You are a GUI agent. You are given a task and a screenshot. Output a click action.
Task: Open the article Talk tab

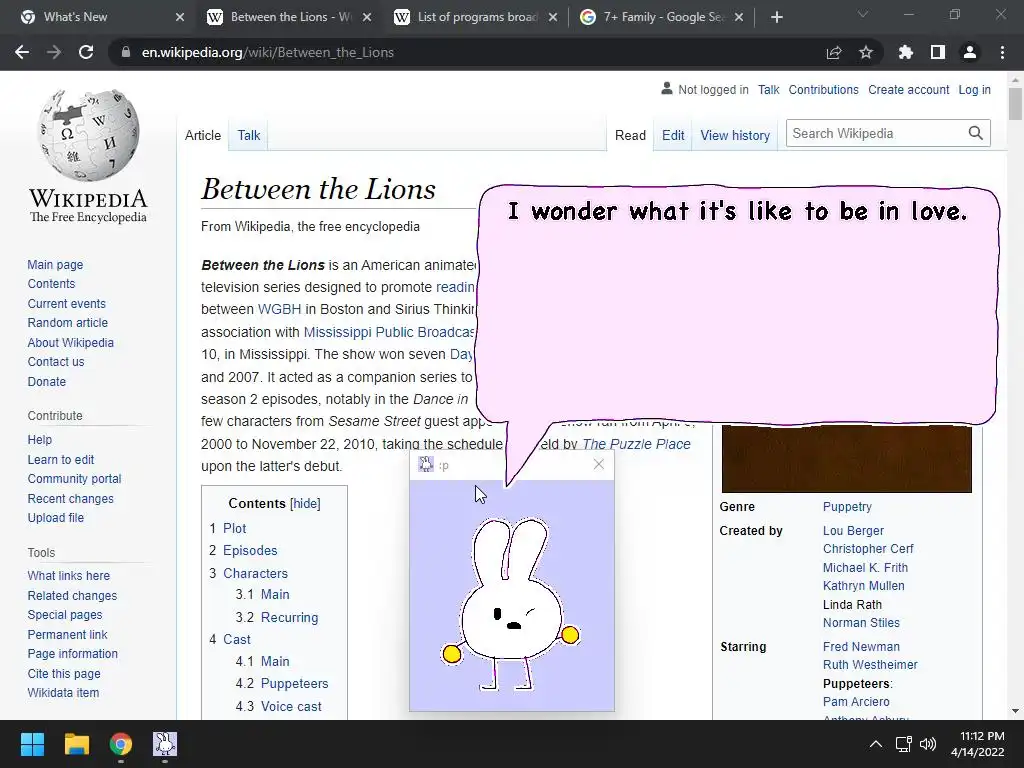248,135
